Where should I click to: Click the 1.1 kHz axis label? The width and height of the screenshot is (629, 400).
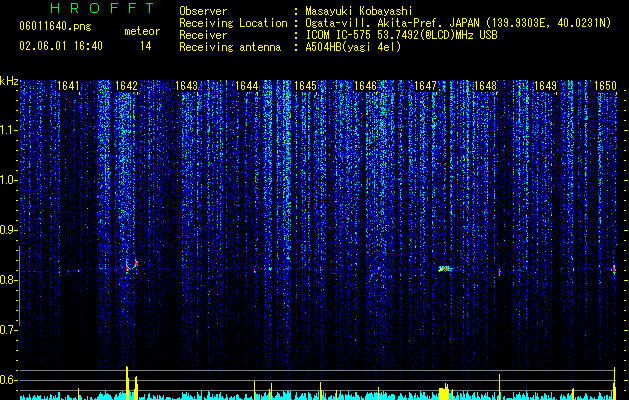9,130
